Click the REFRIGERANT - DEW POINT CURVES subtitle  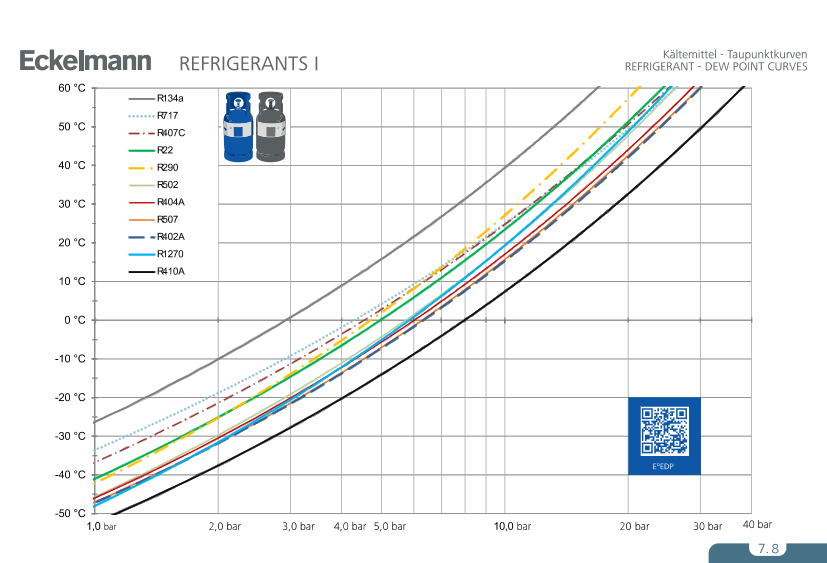tap(715, 66)
